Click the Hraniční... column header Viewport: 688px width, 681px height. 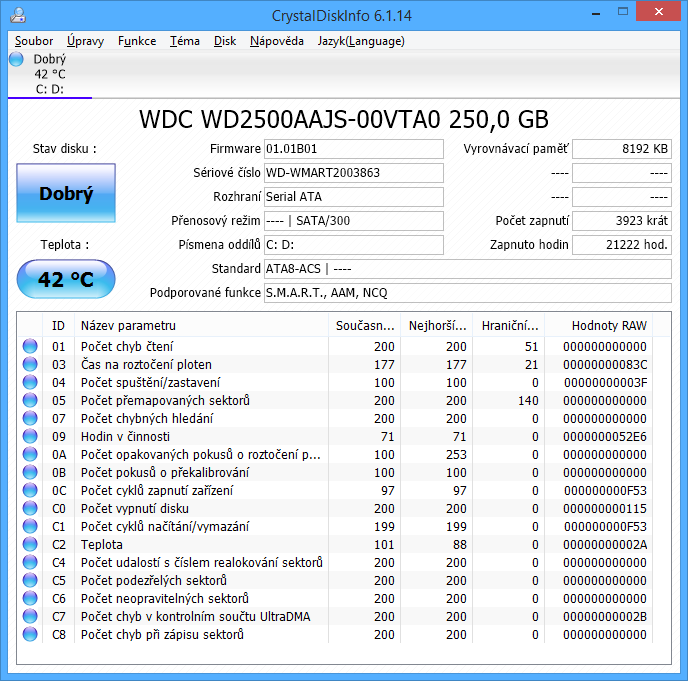(509, 326)
